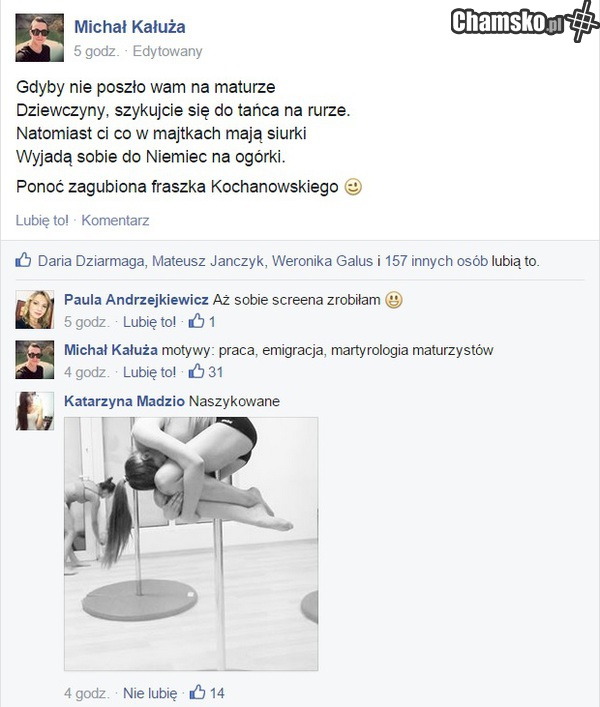This screenshot has height=707, width=600.
Task: Click the thumbs-up icon showing 31 likes
Action: click(197, 372)
